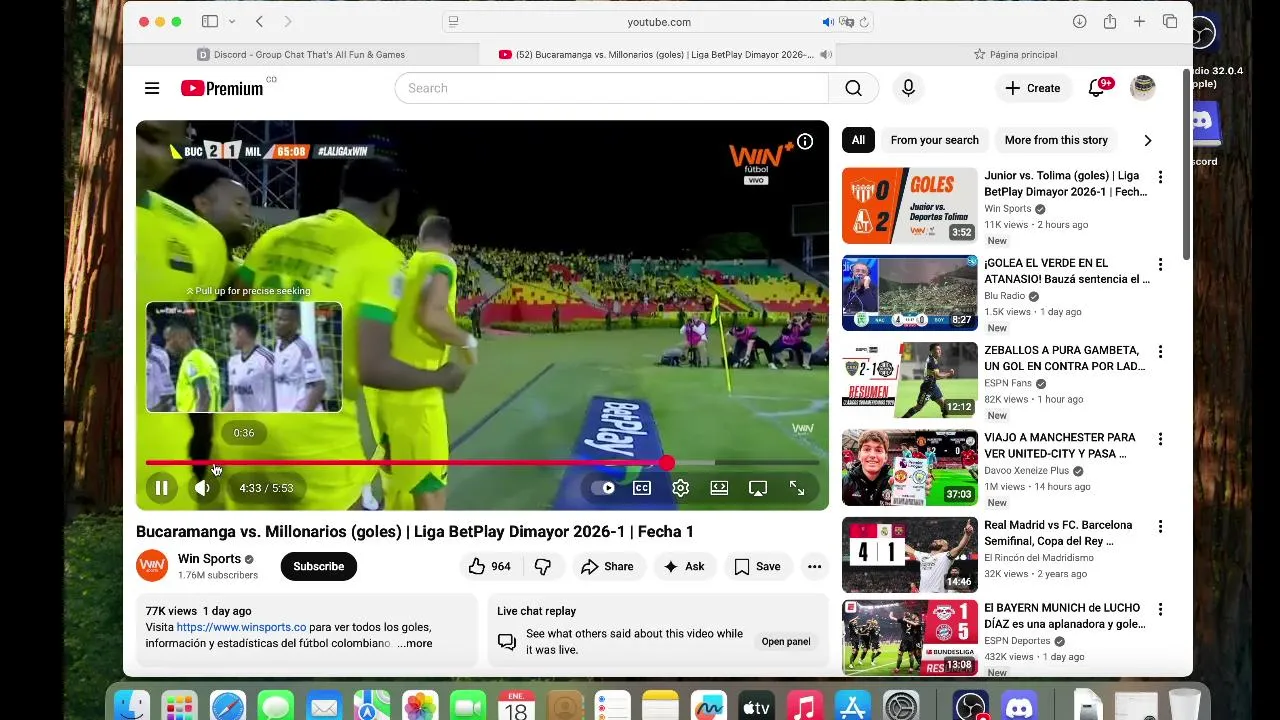Viewport: 1280px width, 720px height.
Task: Toggle closed captions CC
Action: pyautogui.click(x=642, y=488)
